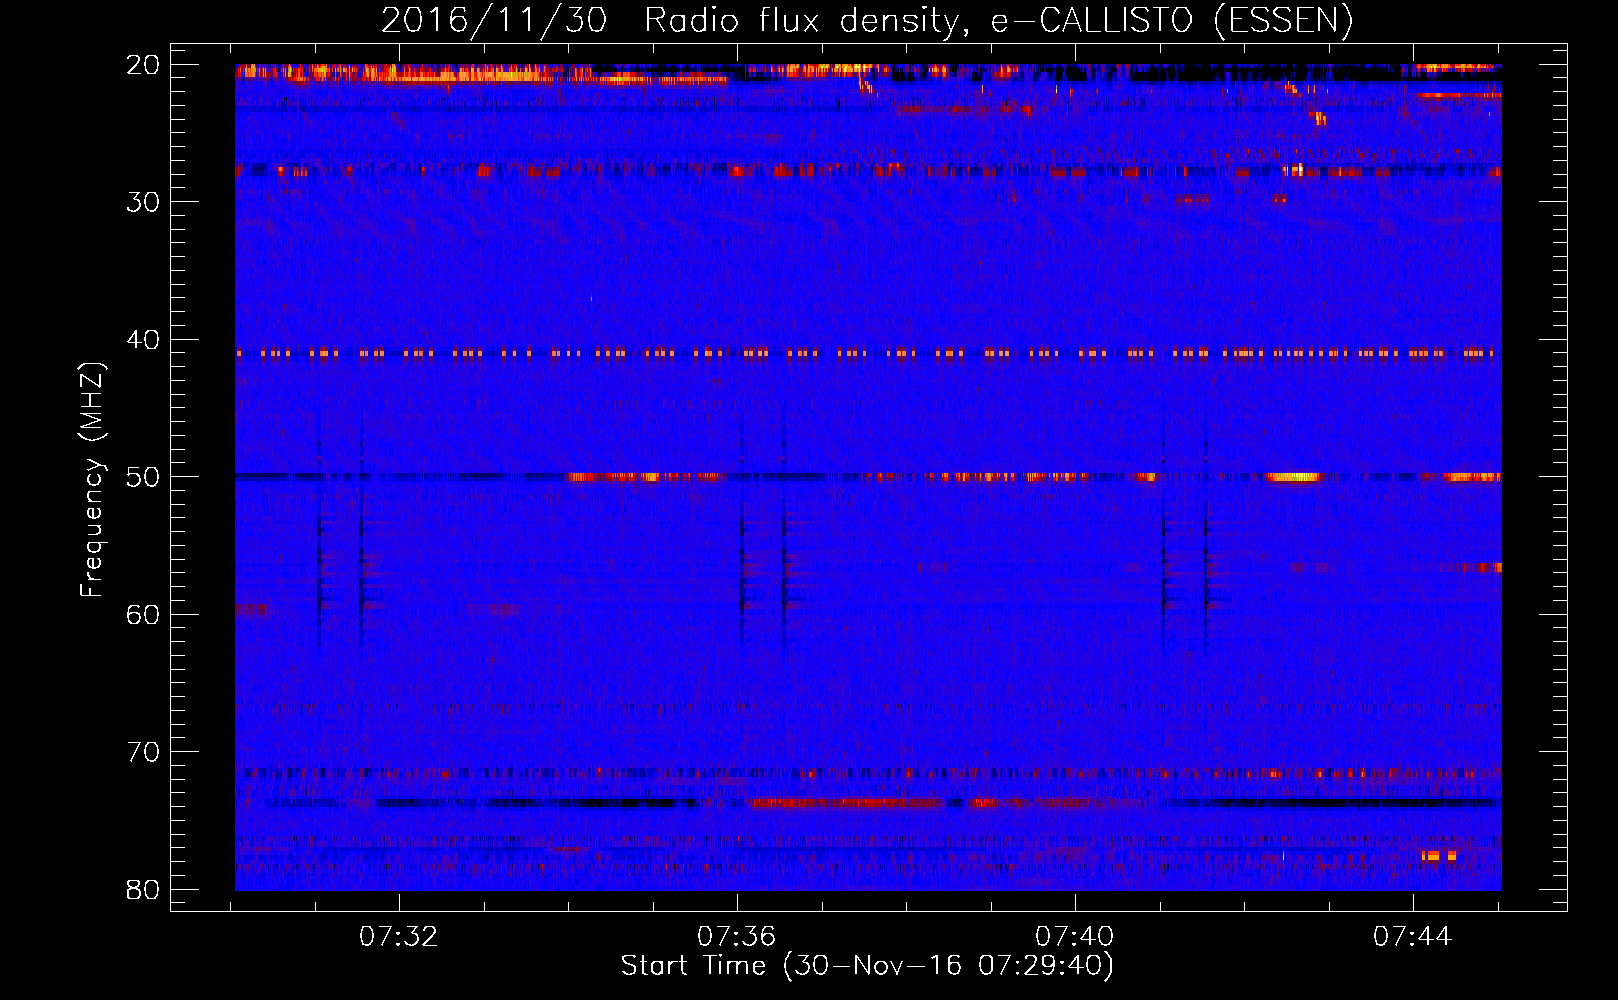Click the '80' frequency tick label
Viewport: 1618px width, 1000px height.
143,890
